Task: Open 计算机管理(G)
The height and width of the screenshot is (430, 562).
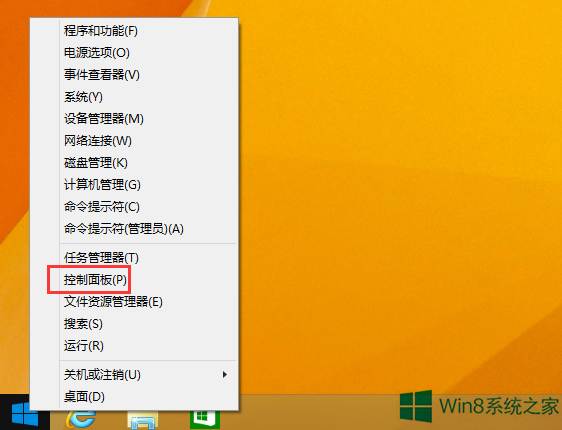Action: click(x=148, y=185)
